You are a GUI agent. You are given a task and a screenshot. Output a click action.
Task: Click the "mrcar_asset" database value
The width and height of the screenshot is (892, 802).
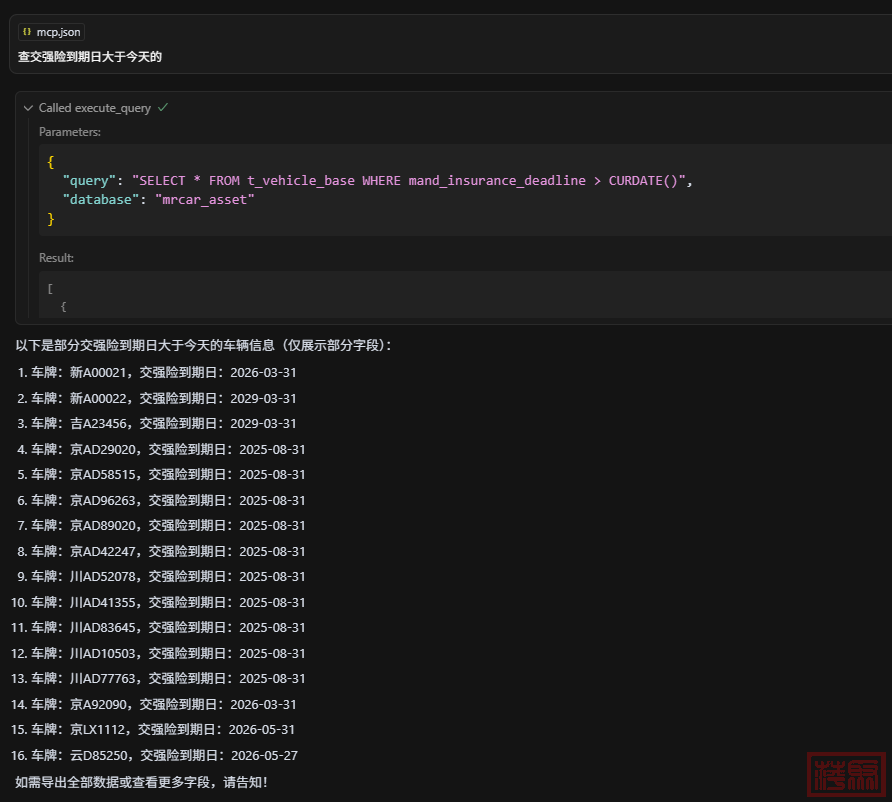[205, 200]
